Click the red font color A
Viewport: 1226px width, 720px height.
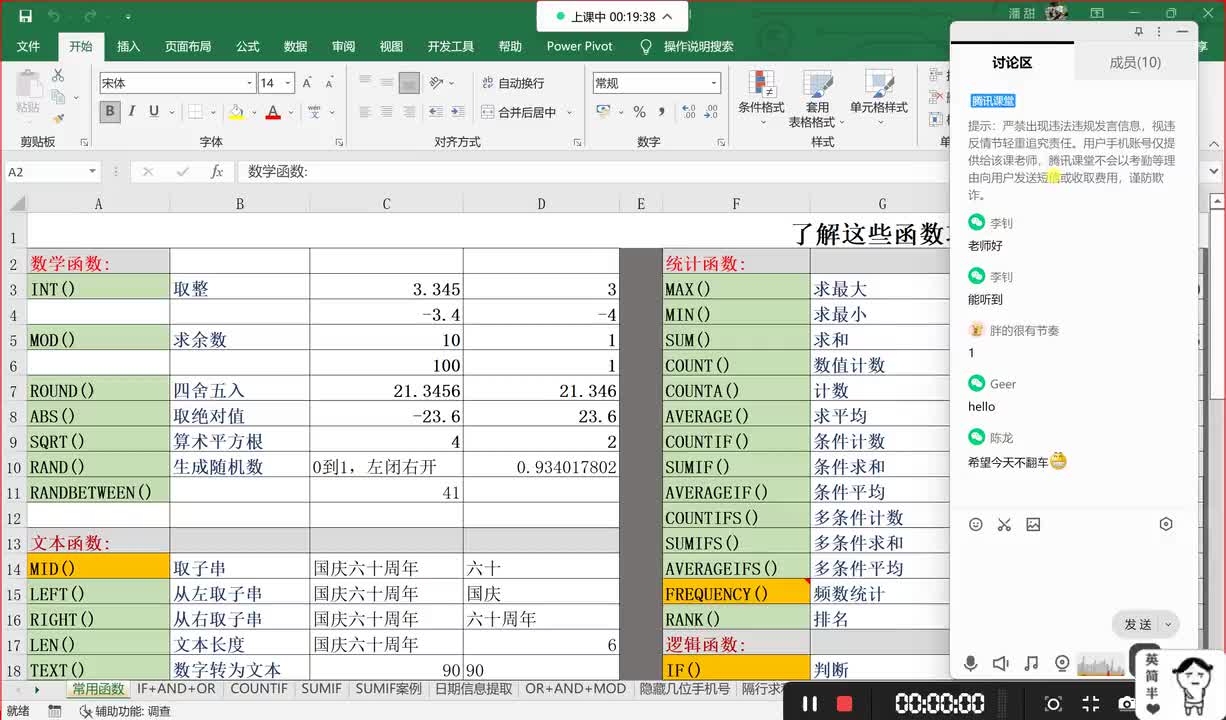click(x=273, y=112)
